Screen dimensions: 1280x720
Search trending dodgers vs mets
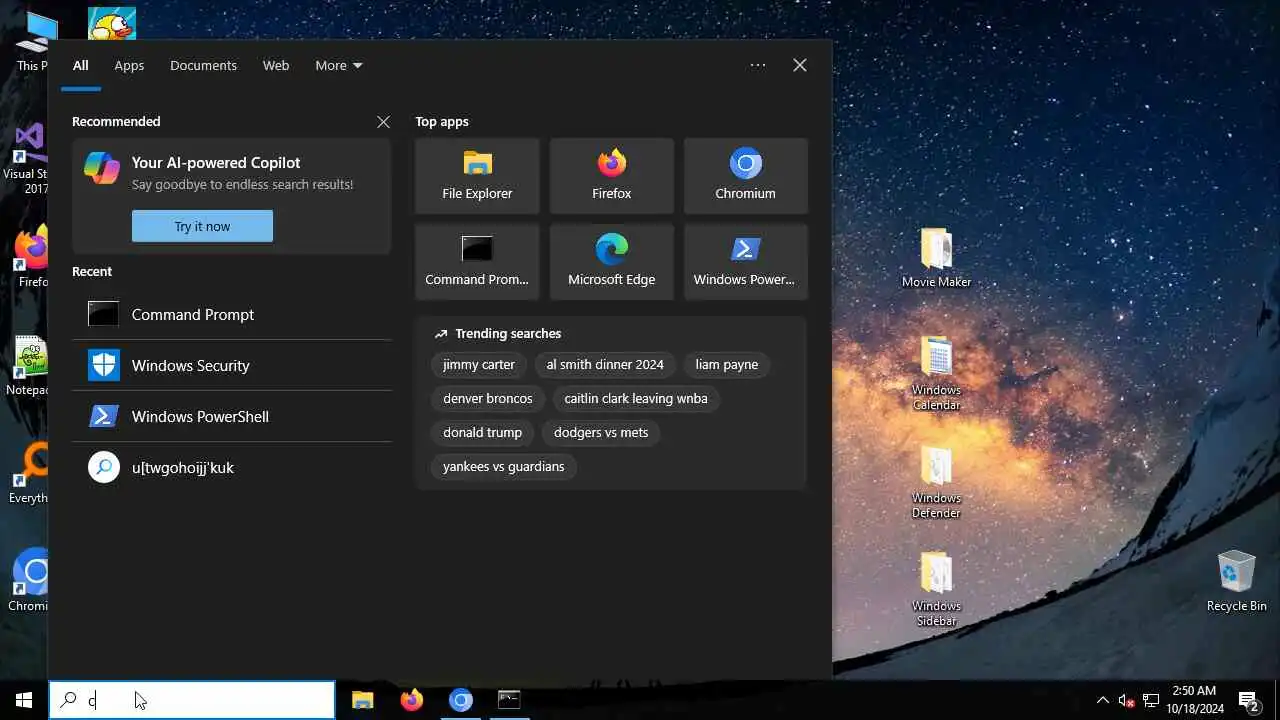601,432
